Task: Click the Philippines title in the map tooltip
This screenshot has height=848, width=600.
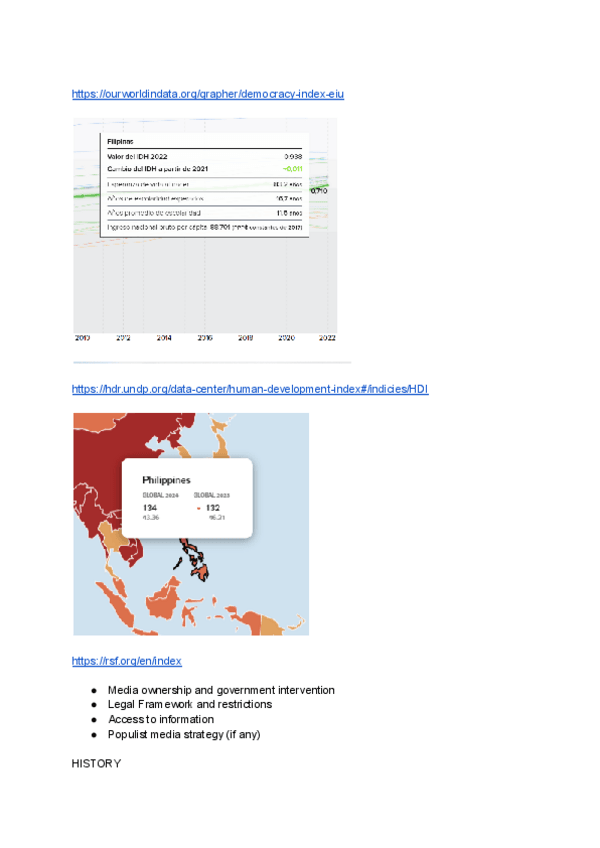Action: (x=167, y=480)
